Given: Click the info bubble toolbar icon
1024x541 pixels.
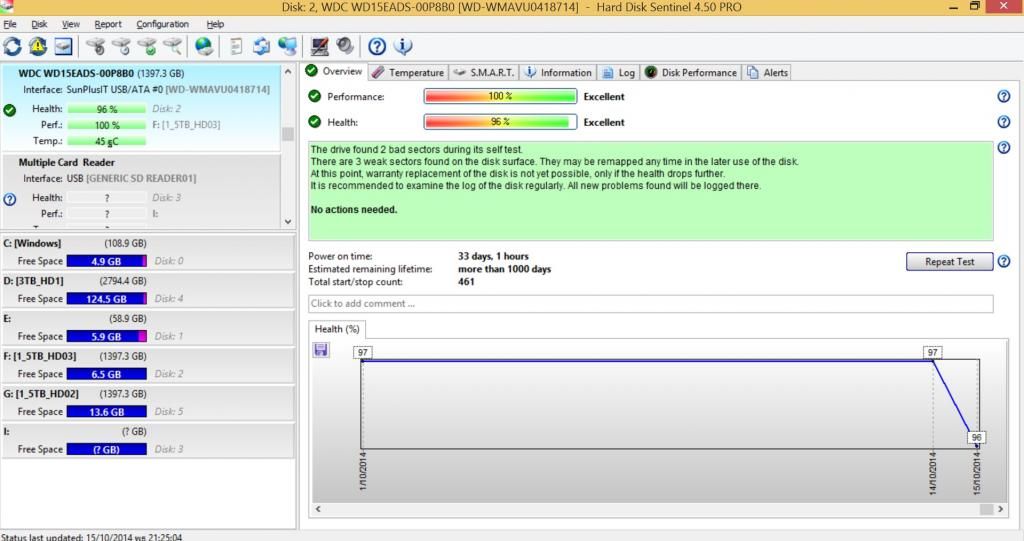Looking at the screenshot, I should (x=403, y=46).
